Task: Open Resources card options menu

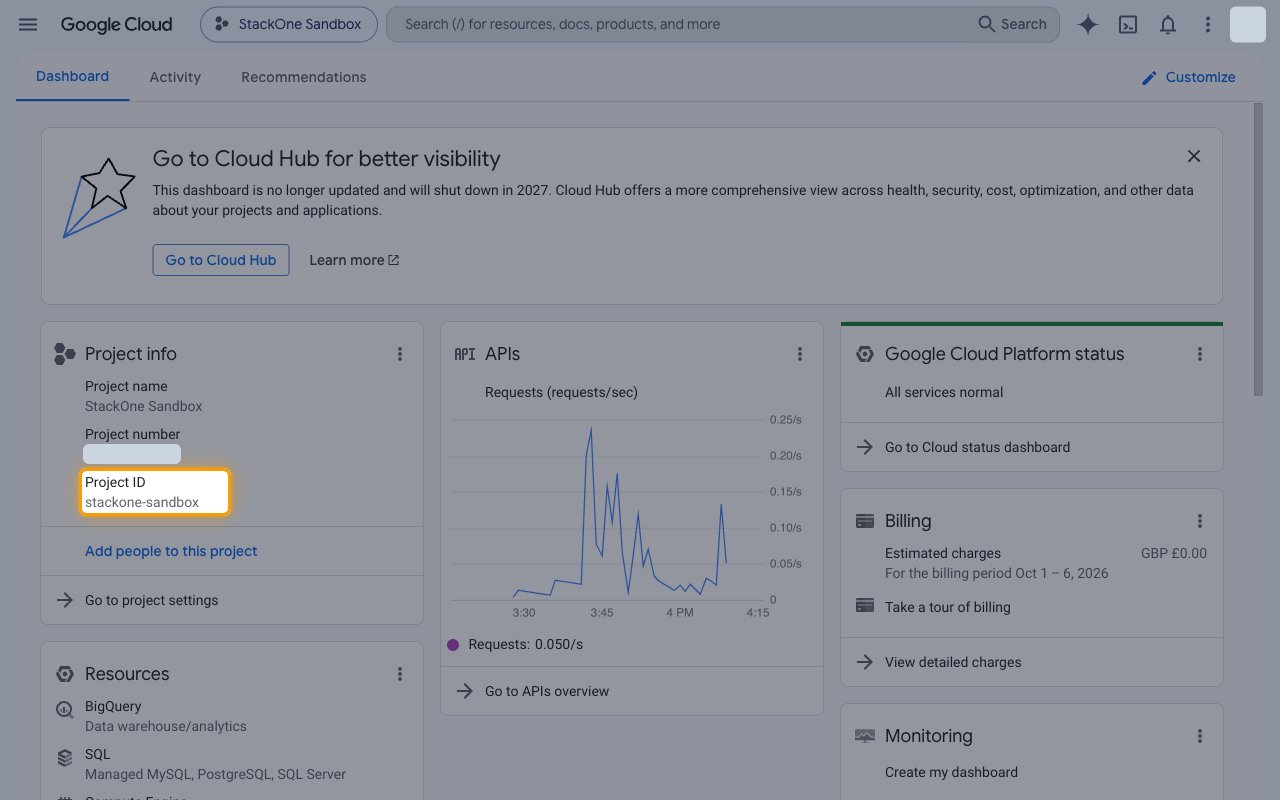Action: 400,674
